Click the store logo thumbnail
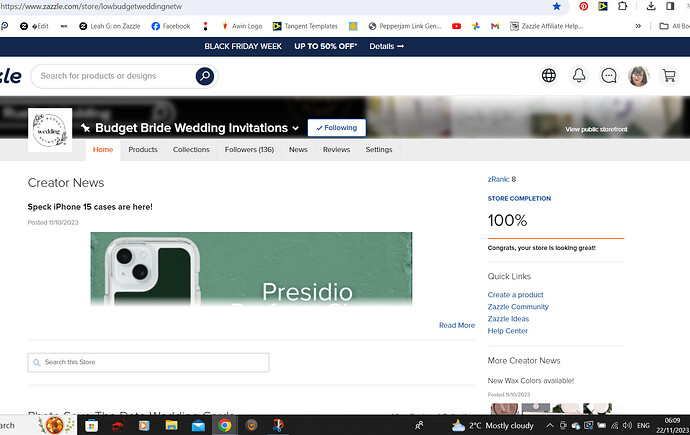 pyautogui.click(x=50, y=130)
